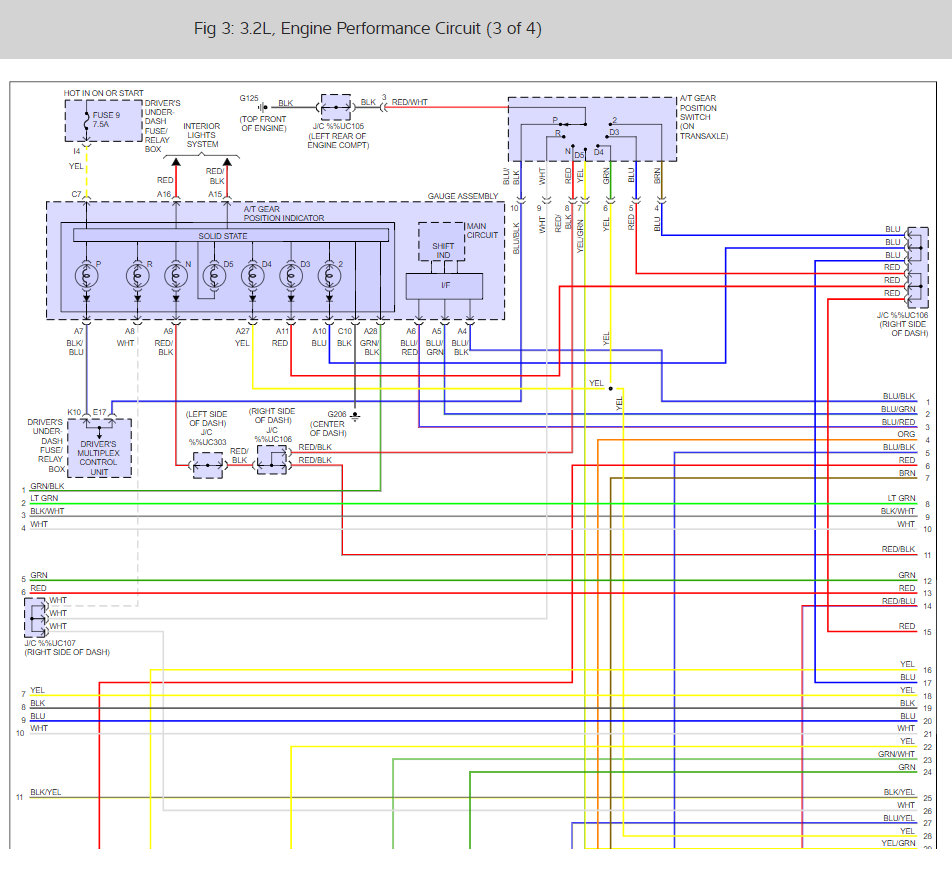This screenshot has height=871, width=952.
Task: Click the Gauge Assembly label
Action: tap(463, 196)
